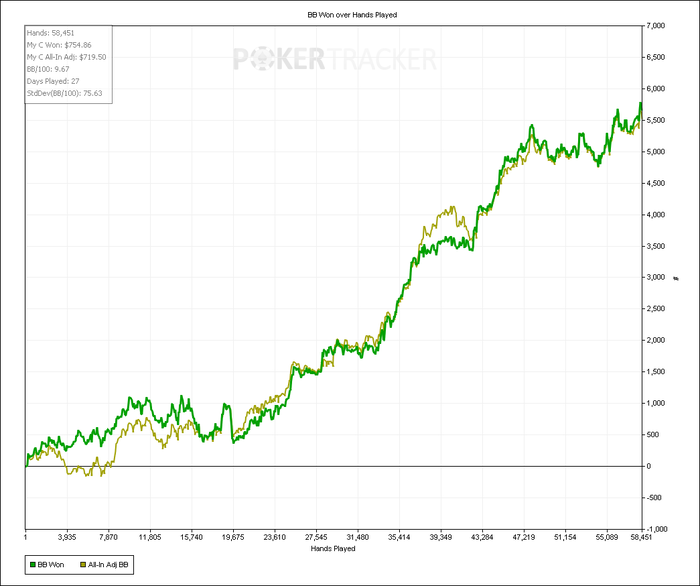
Task: Click x-axis label 7,870
Action: point(108,537)
